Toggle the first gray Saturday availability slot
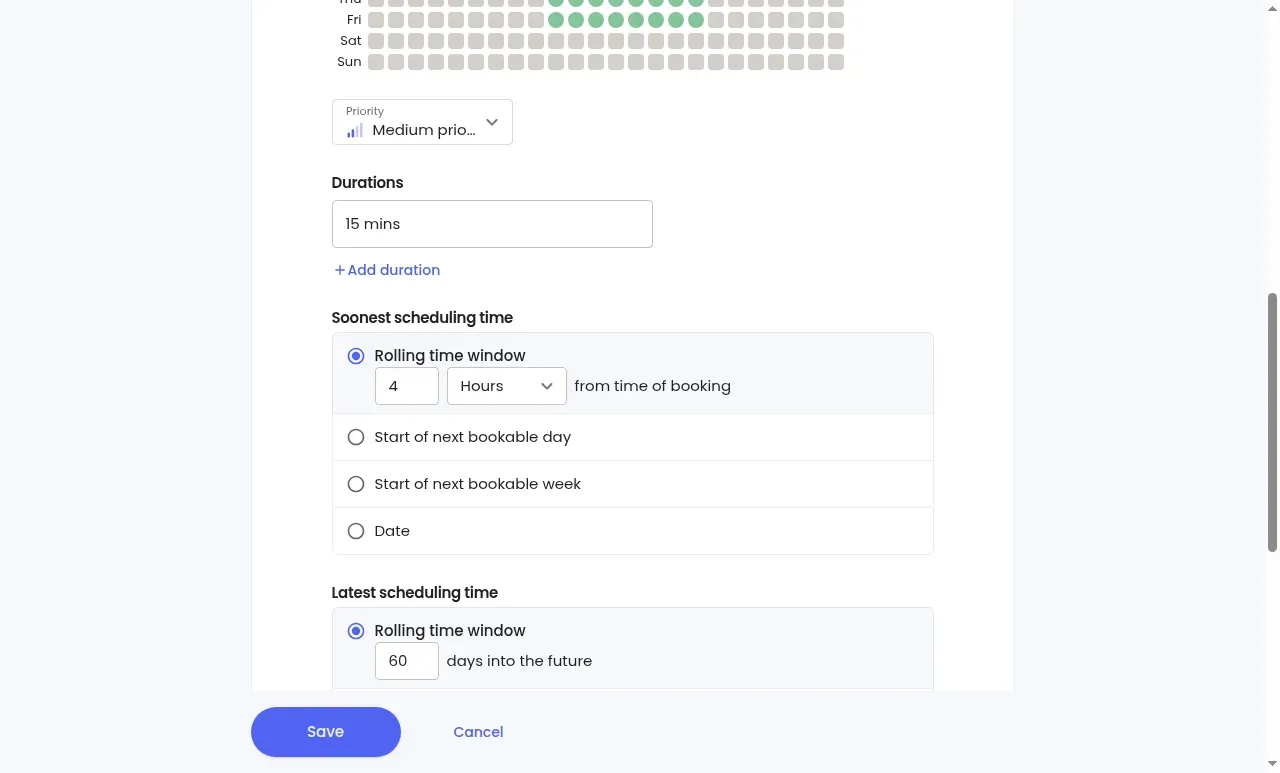This screenshot has width=1280, height=773. tap(376, 41)
